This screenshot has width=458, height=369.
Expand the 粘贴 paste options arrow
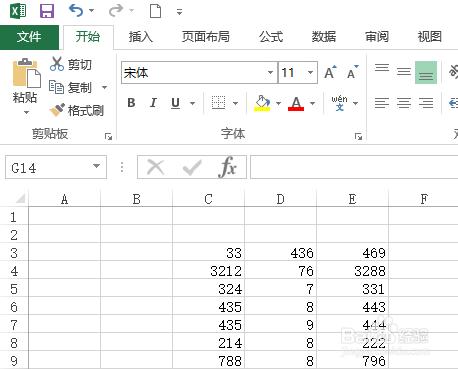(26, 112)
